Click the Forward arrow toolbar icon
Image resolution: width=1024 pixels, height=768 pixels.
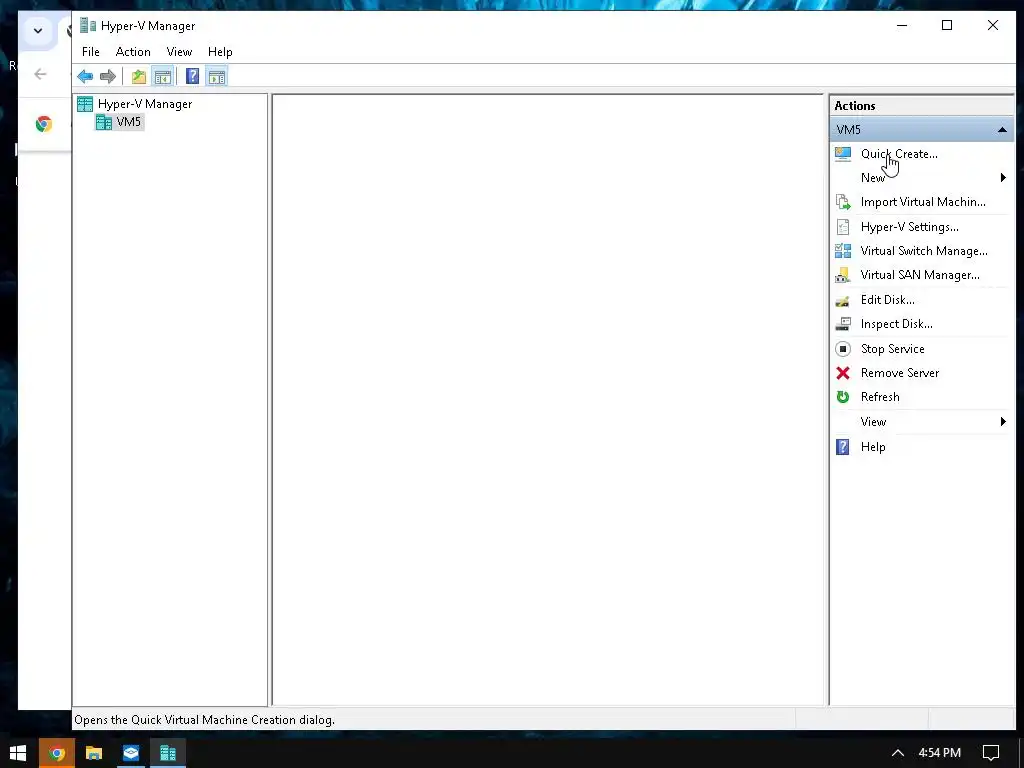tap(108, 76)
